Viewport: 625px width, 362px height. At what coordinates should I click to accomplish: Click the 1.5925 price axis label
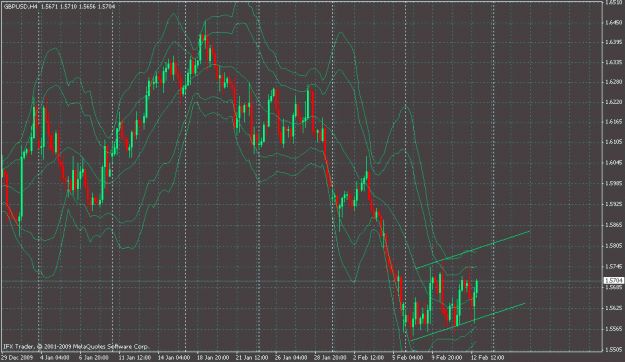point(614,204)
